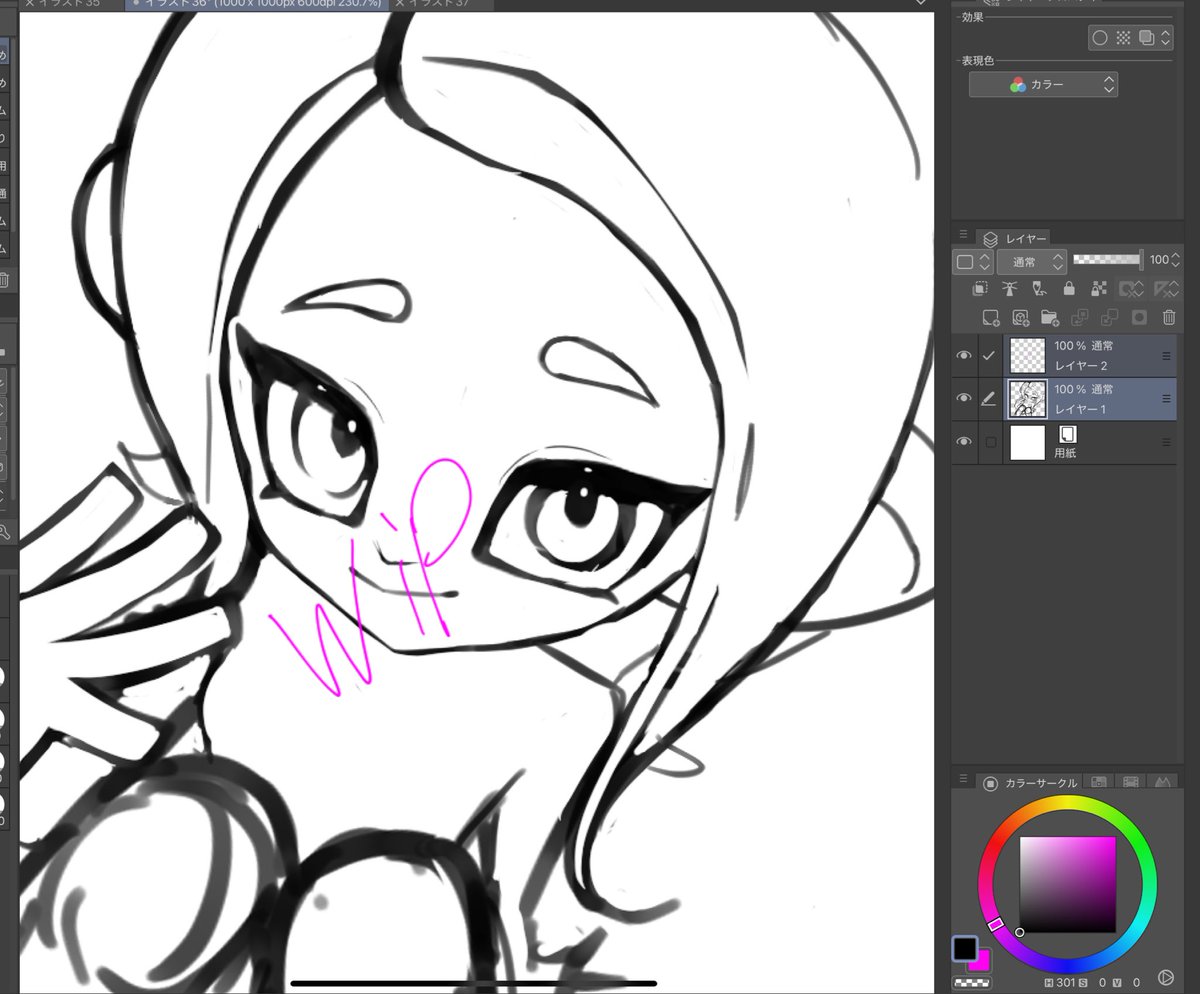1200x994 pixels.
Task: Open the 通常 blending mode dropdown
Action: click(1032, 262)
